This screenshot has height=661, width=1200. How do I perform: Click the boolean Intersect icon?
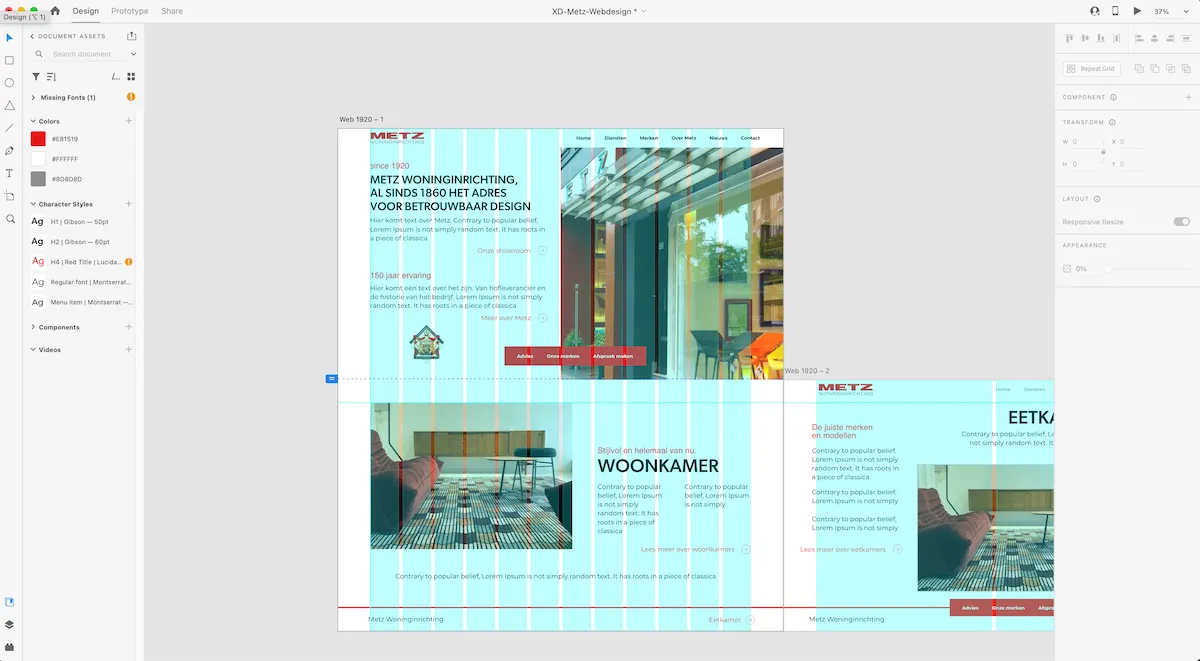[x=1171, y=68]
